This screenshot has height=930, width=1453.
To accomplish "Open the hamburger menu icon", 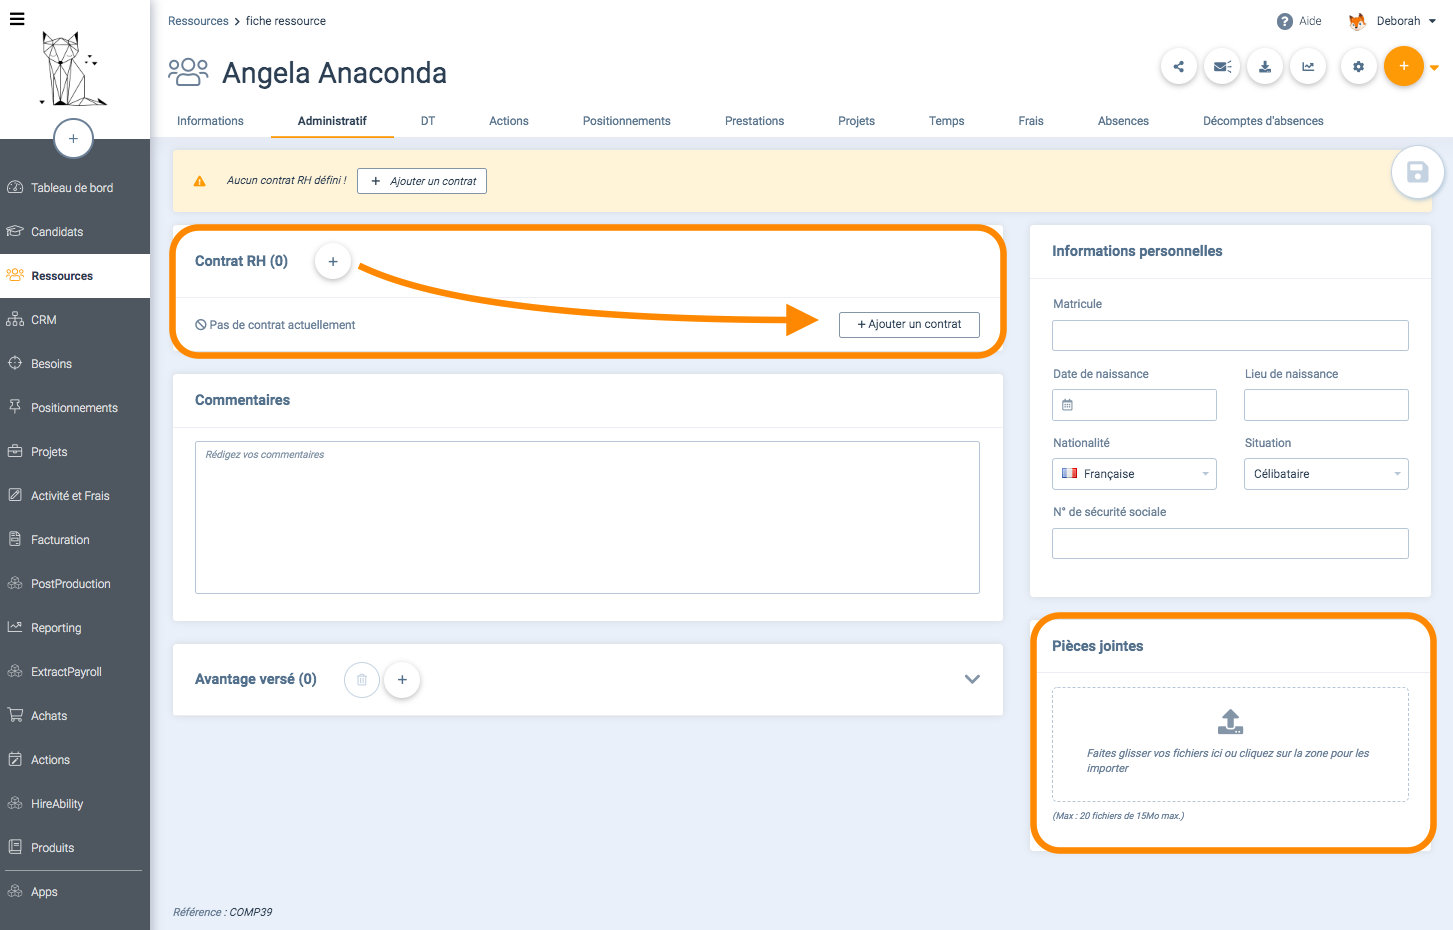I will tap(17, 18).
